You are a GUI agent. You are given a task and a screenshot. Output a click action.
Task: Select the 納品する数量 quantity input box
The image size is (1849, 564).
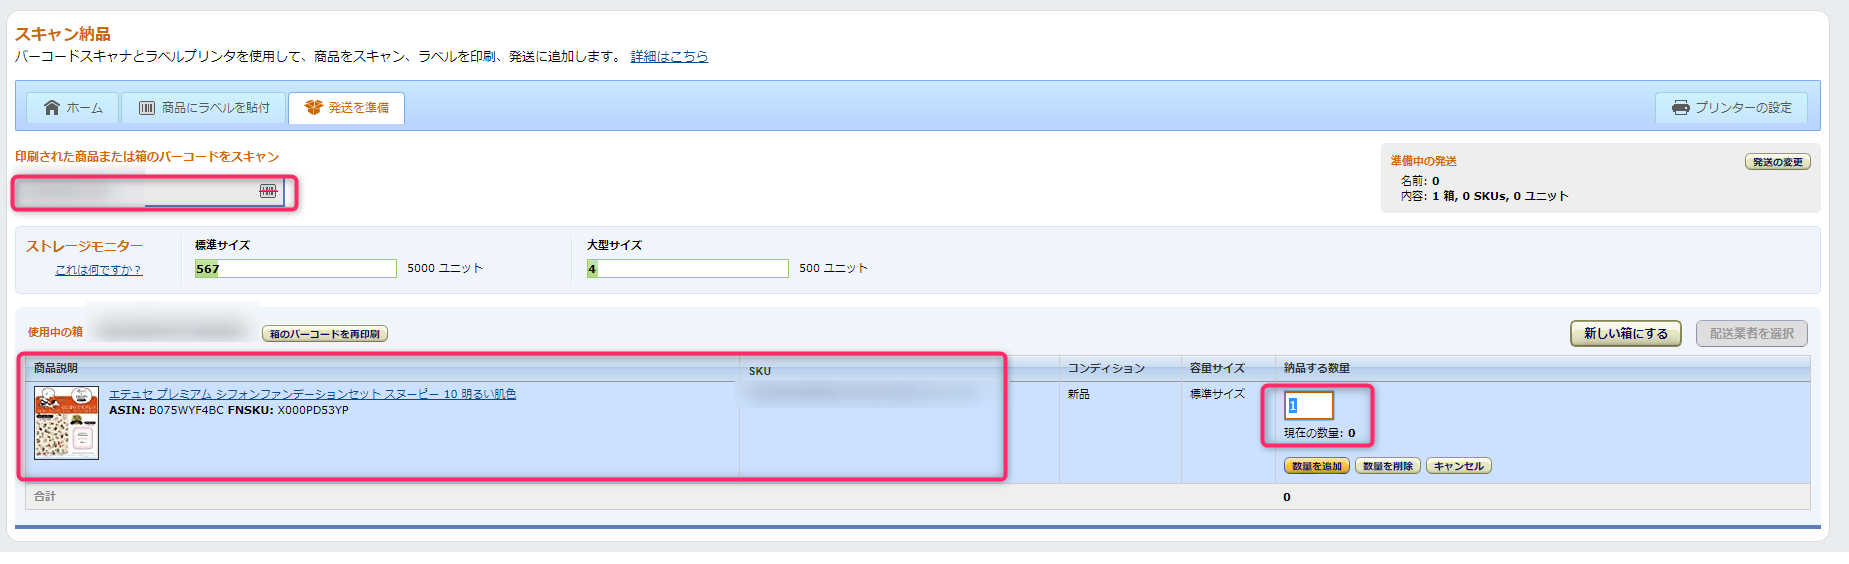[1309, 406]
